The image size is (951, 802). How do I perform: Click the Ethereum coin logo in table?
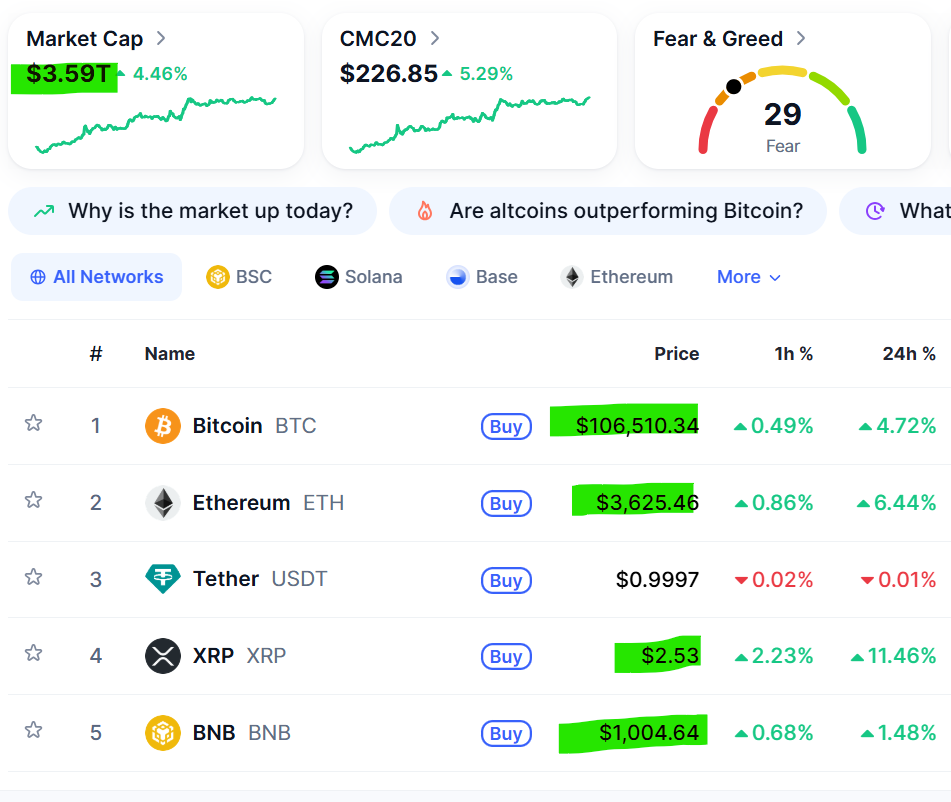click(163, 503)
